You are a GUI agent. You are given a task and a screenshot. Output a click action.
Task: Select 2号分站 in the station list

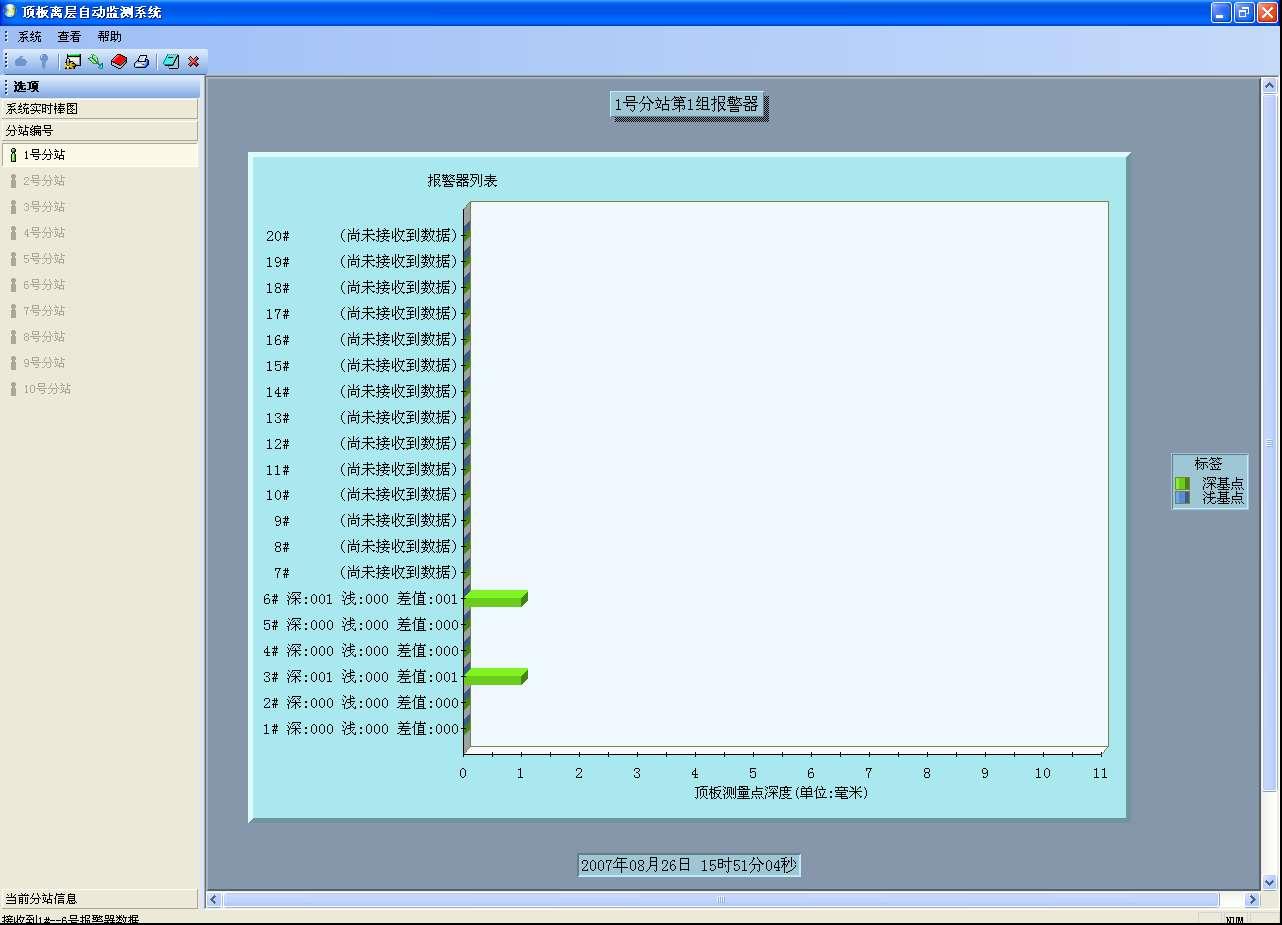pyautogui.click(x=44, y=181)
